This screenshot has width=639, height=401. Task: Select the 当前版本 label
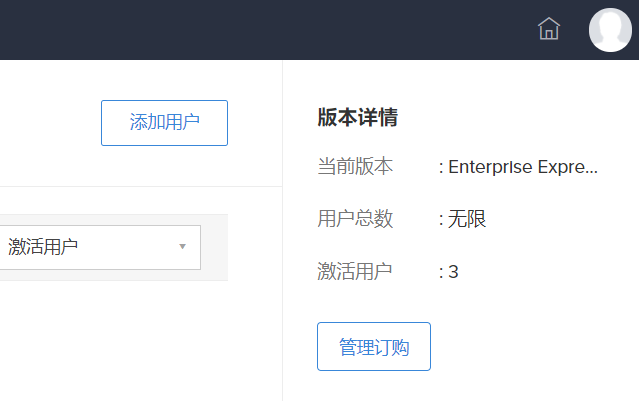[355, 167]
